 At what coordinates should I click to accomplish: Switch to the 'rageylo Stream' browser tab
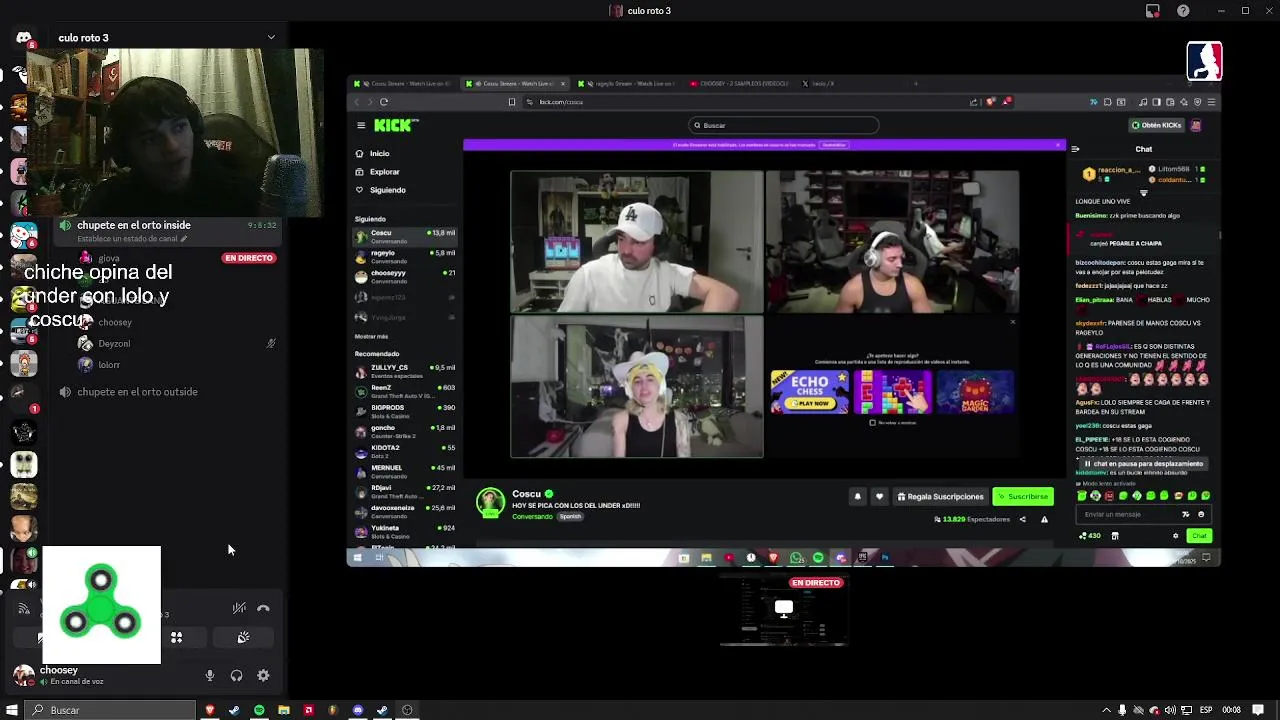pyautogui.click(x=626, y=84)
